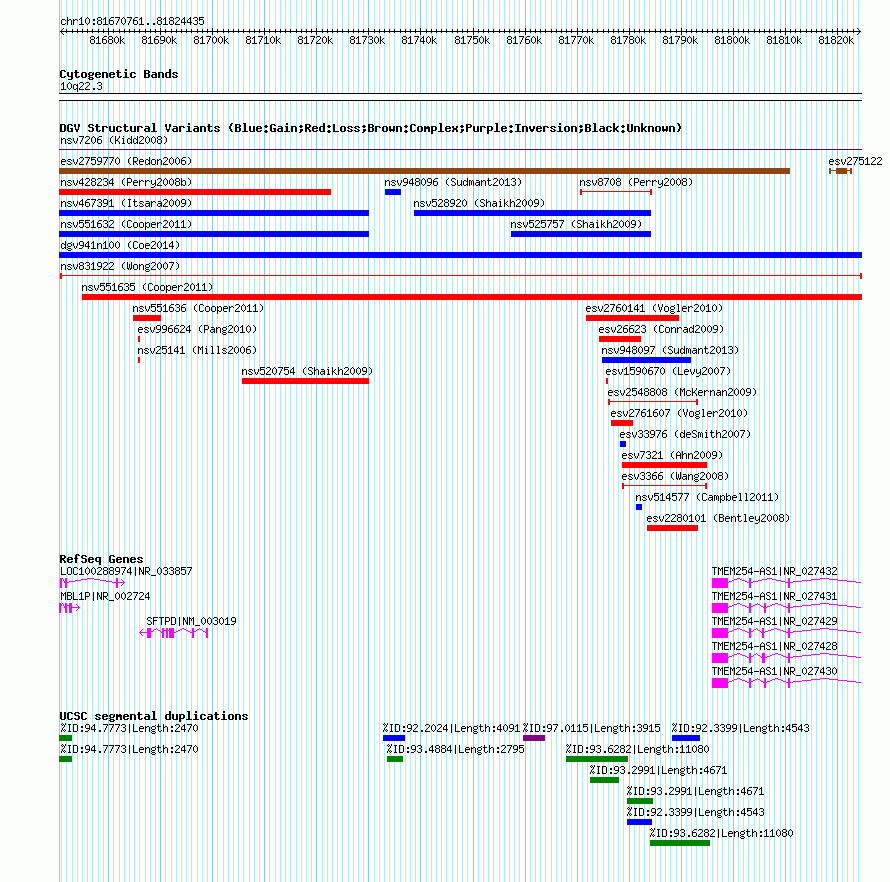Open the TMEM254-AS1|NR_027429 transcript label

click(x=774, y=621)
